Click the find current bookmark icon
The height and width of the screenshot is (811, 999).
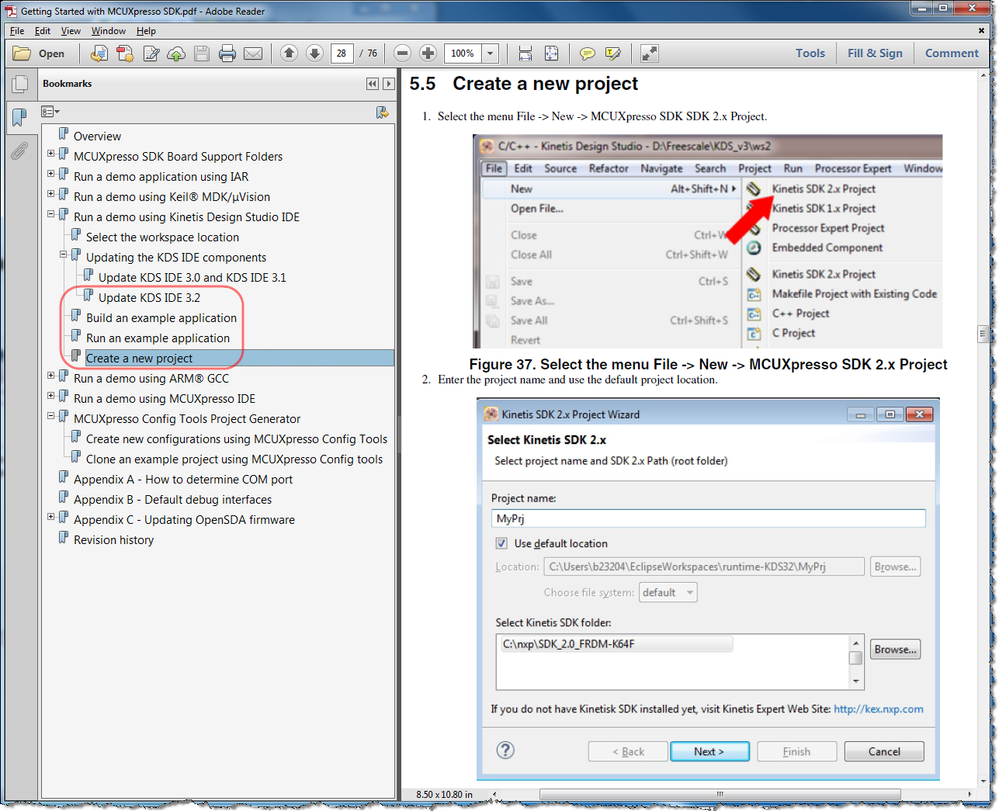pos(382,112)
